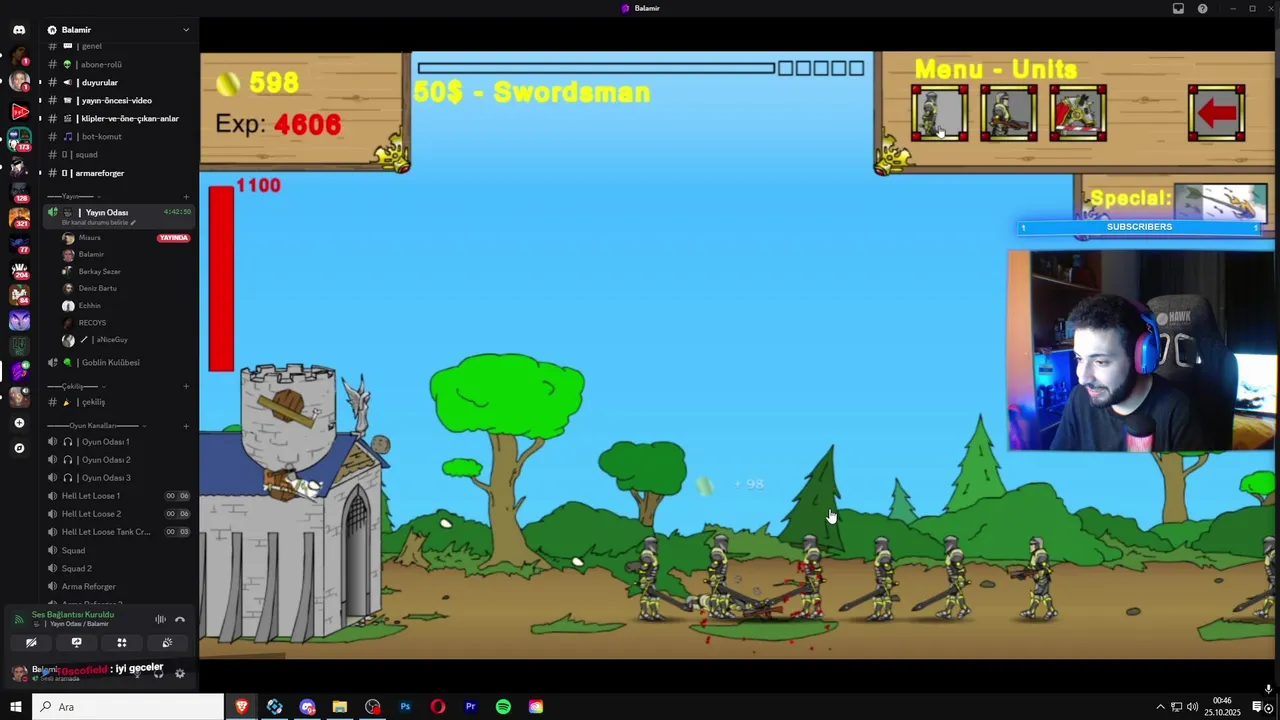Open Premiere Pro from the taskbar

pyautogui.click(x=470, y=707)
